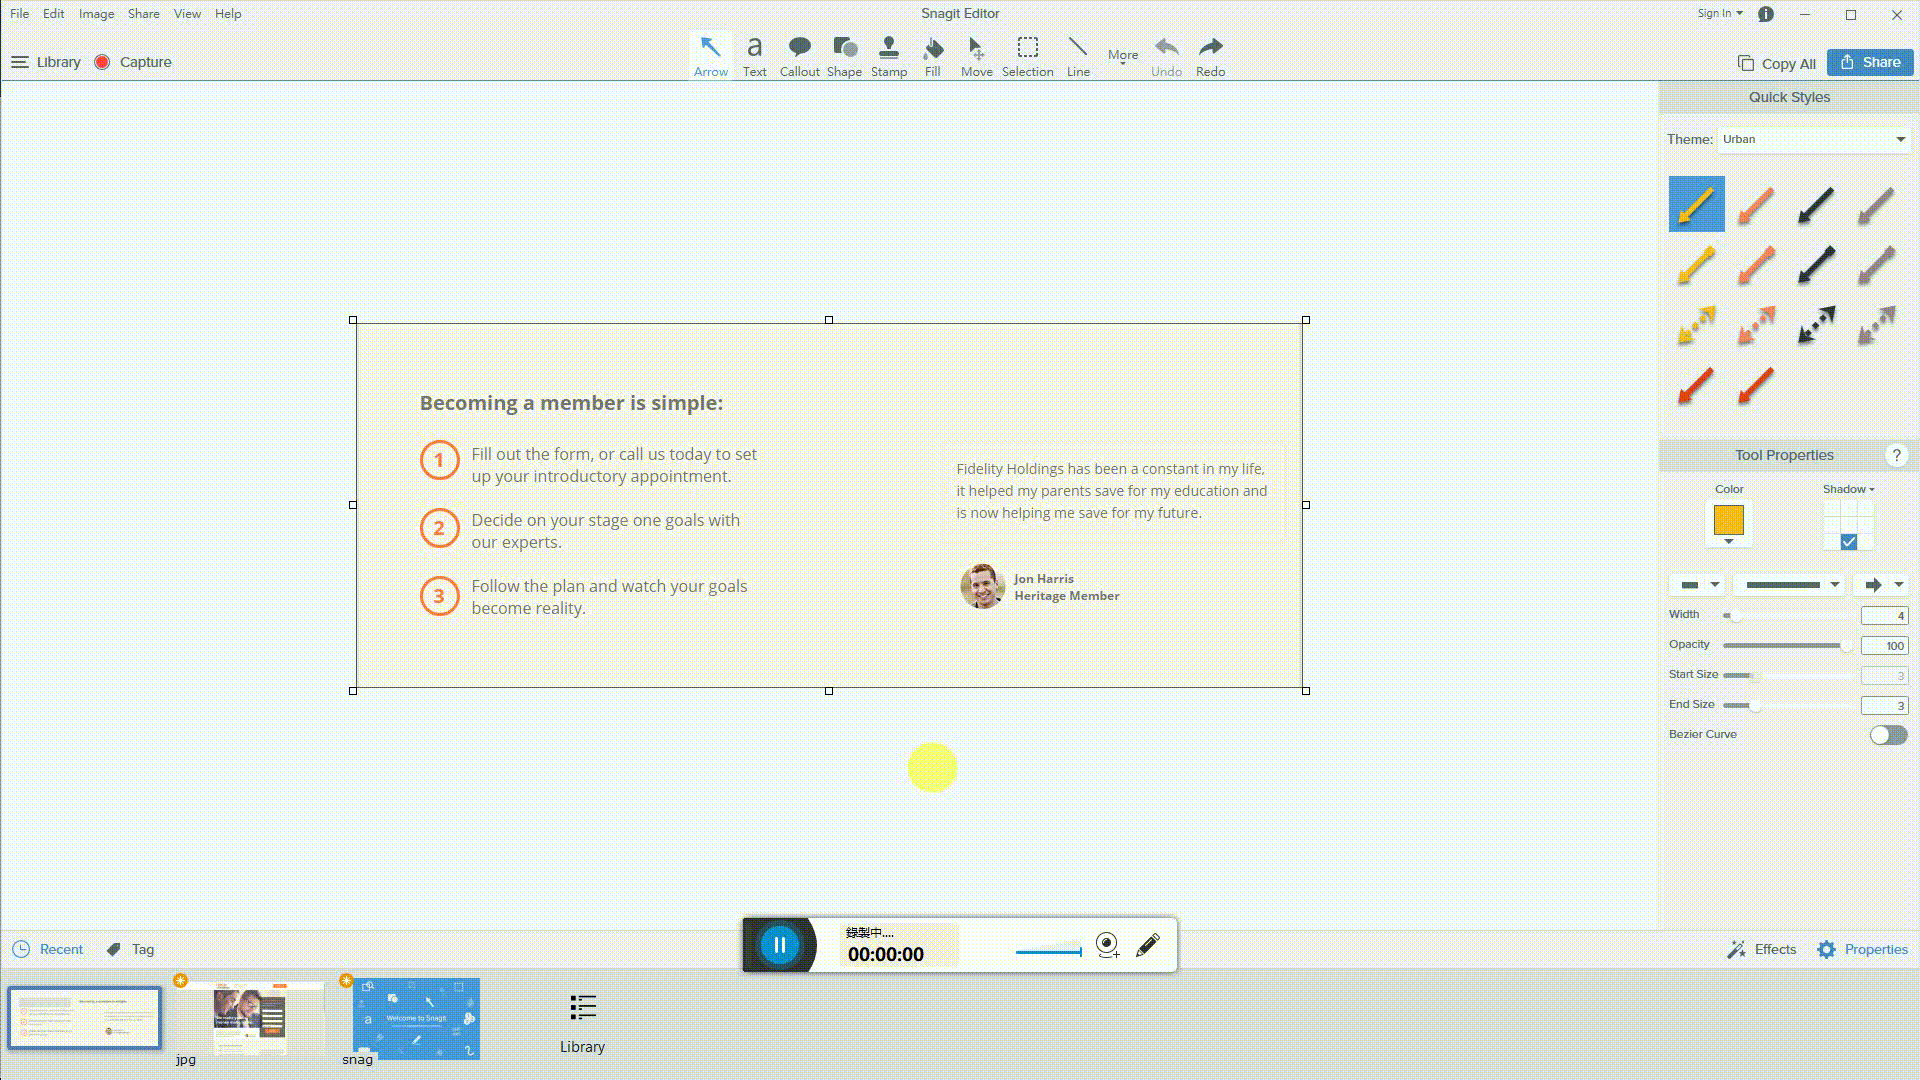
Task: Select the Text tool
Action: [x=754, y=55]
